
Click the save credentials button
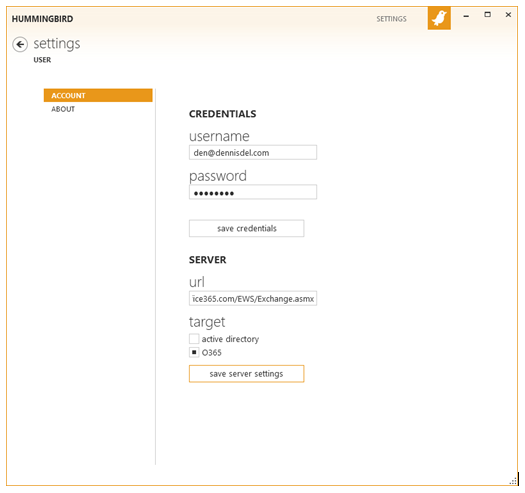(246, 228)
